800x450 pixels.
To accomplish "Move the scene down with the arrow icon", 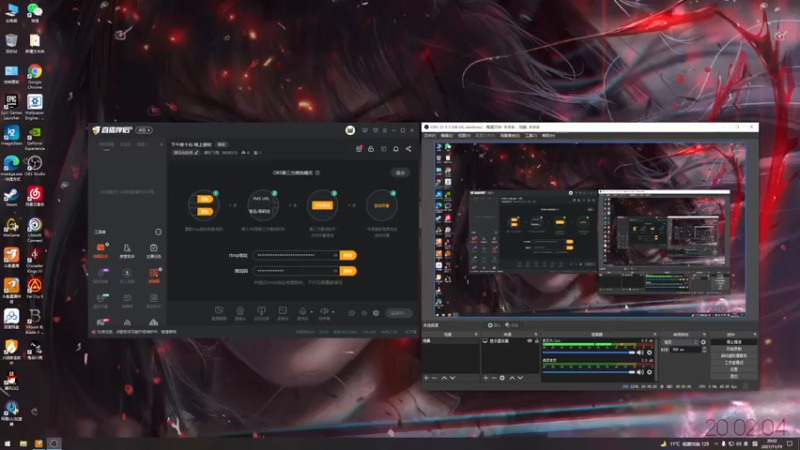I will coord(453,378).
